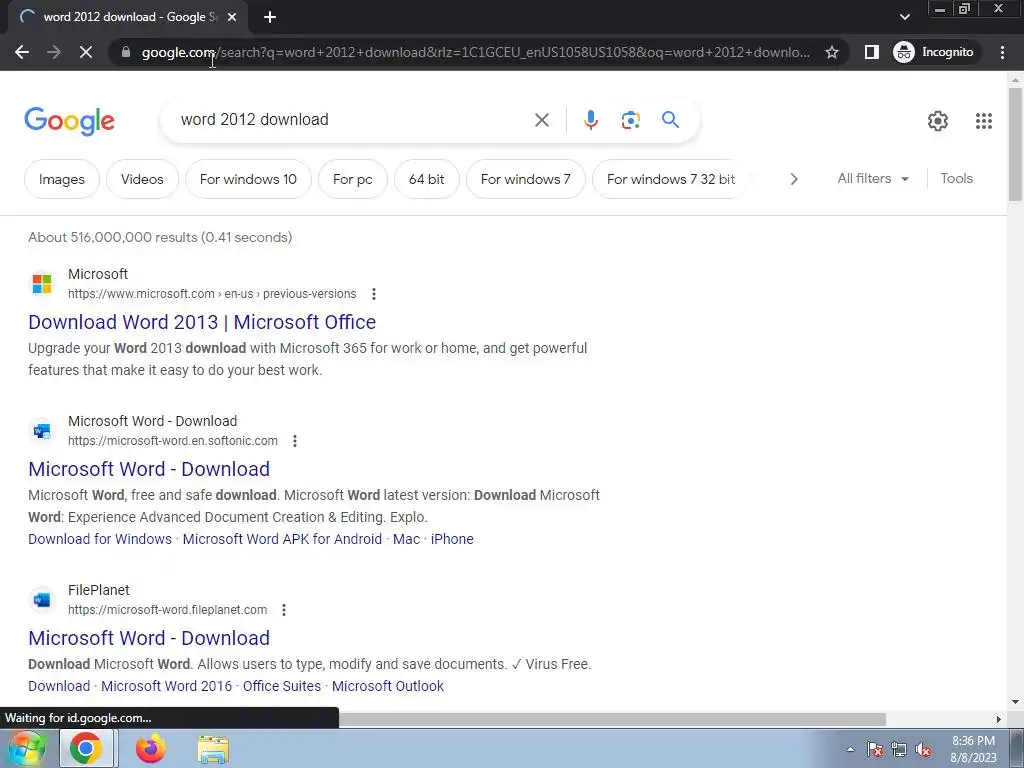Start voice search with microphone icon
The width and height of the screenshot is (1024, 768).
coord(590,120)
